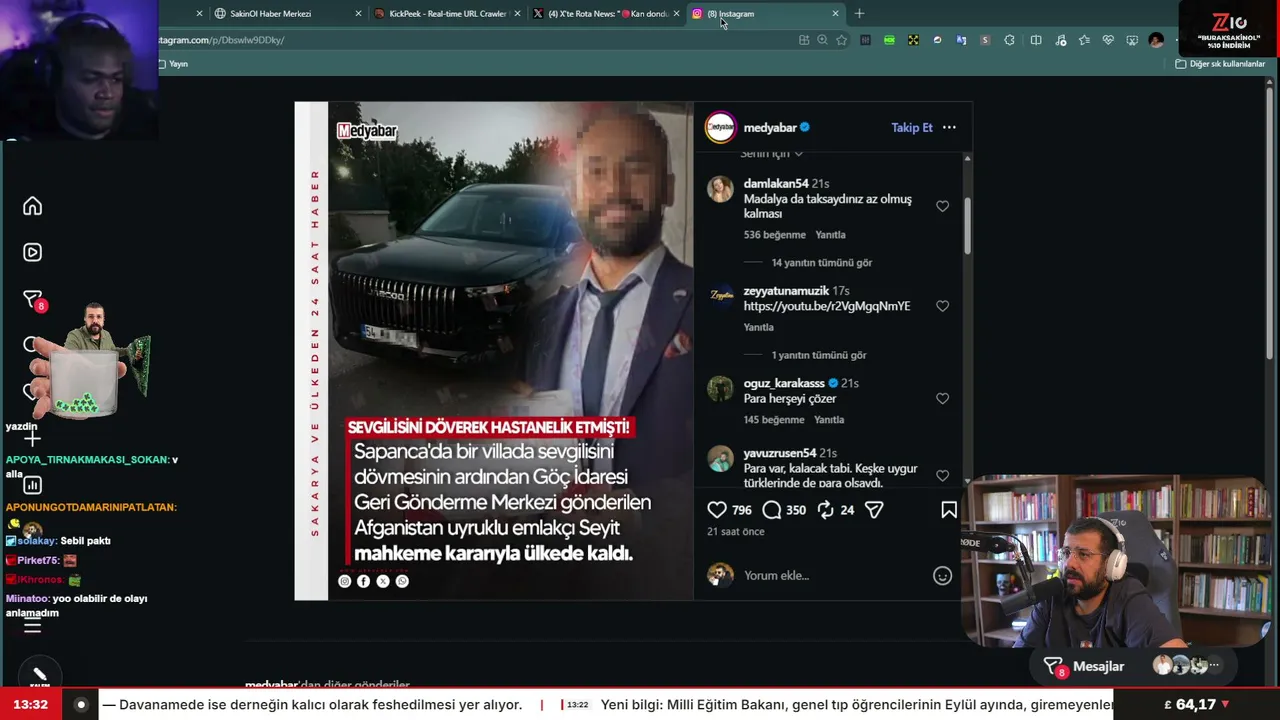Screen dimensions: 1280x720
Task: Open the Favorites star-list toolbar icon
Action: pos(1084,40)
